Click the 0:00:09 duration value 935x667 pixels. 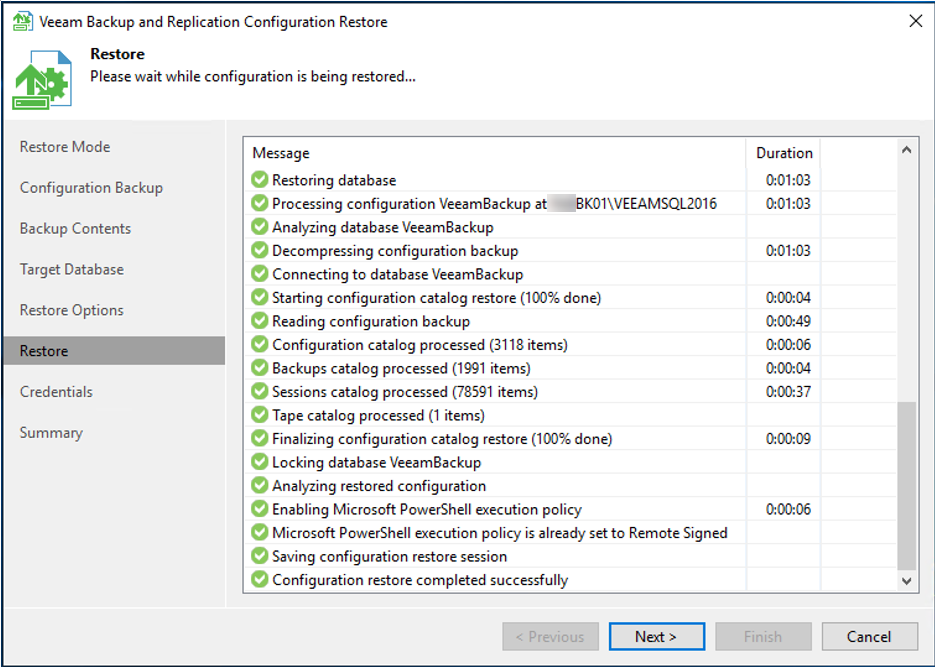pos(788,439)
